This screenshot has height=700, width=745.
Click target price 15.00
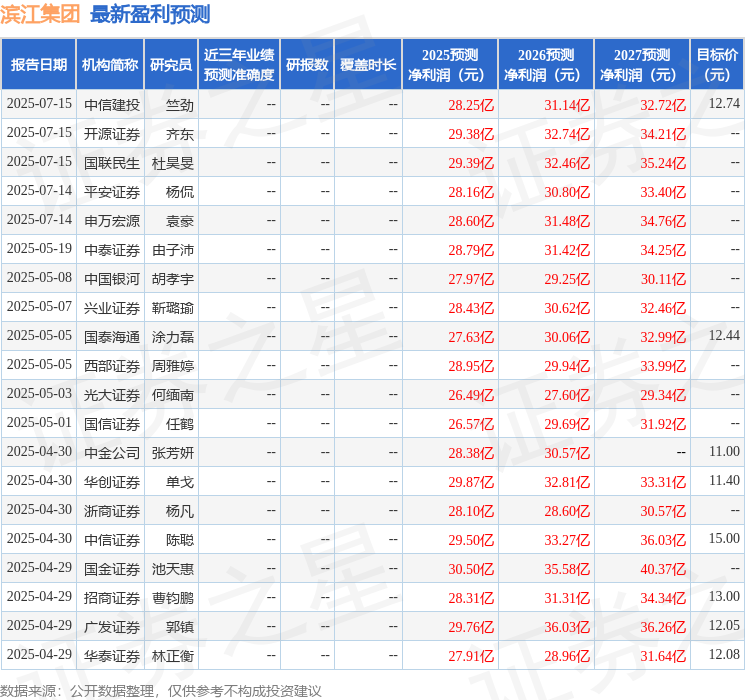tap(724, 538)
